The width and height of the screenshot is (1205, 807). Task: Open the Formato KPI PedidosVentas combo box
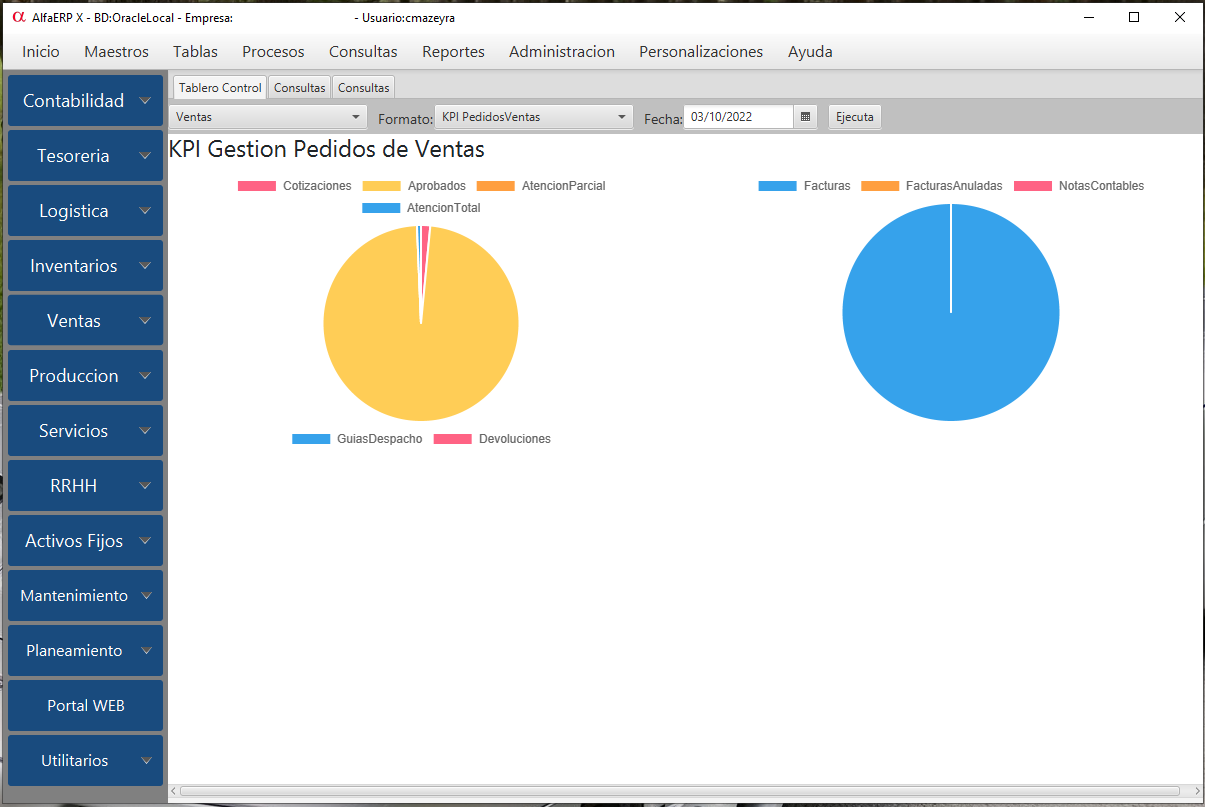(x=534, y=117)
